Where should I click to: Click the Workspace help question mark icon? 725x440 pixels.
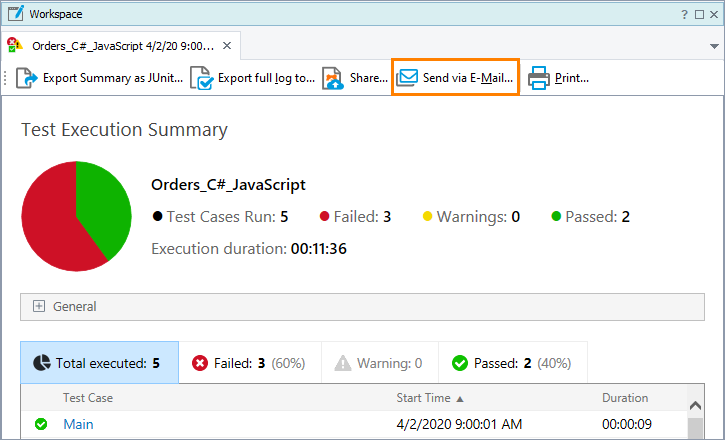point(685,14)
